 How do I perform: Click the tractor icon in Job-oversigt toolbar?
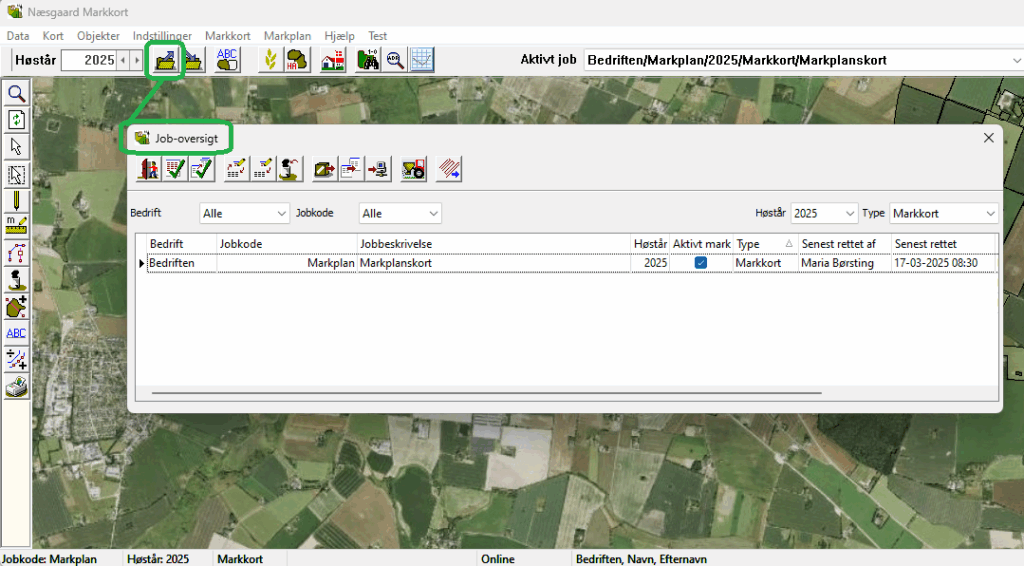(x=413, y=170)
